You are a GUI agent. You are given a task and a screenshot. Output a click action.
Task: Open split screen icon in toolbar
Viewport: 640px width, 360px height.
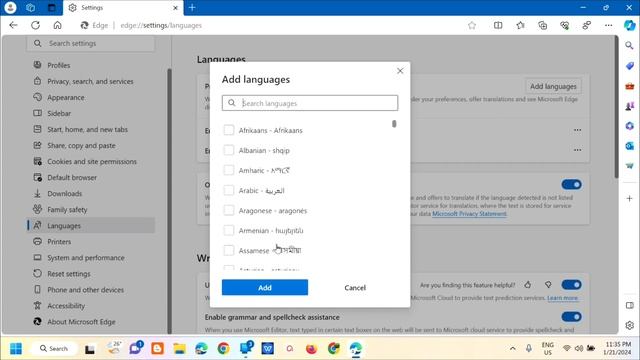tap(498, 25)
